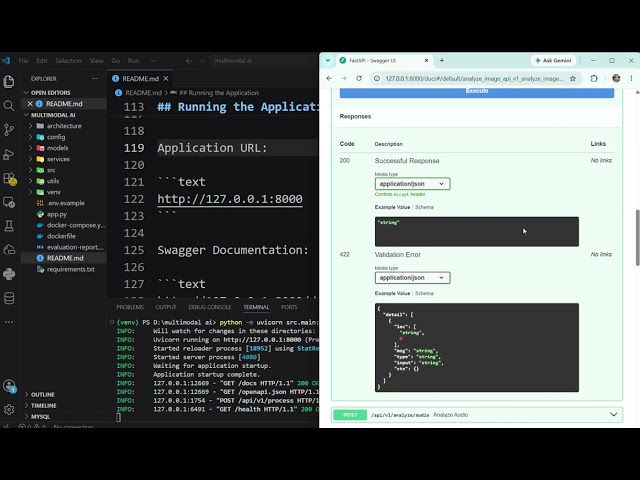Viewport: 640px width, 480px height.
Task: Expand the services folder
Action: point(58,159)
